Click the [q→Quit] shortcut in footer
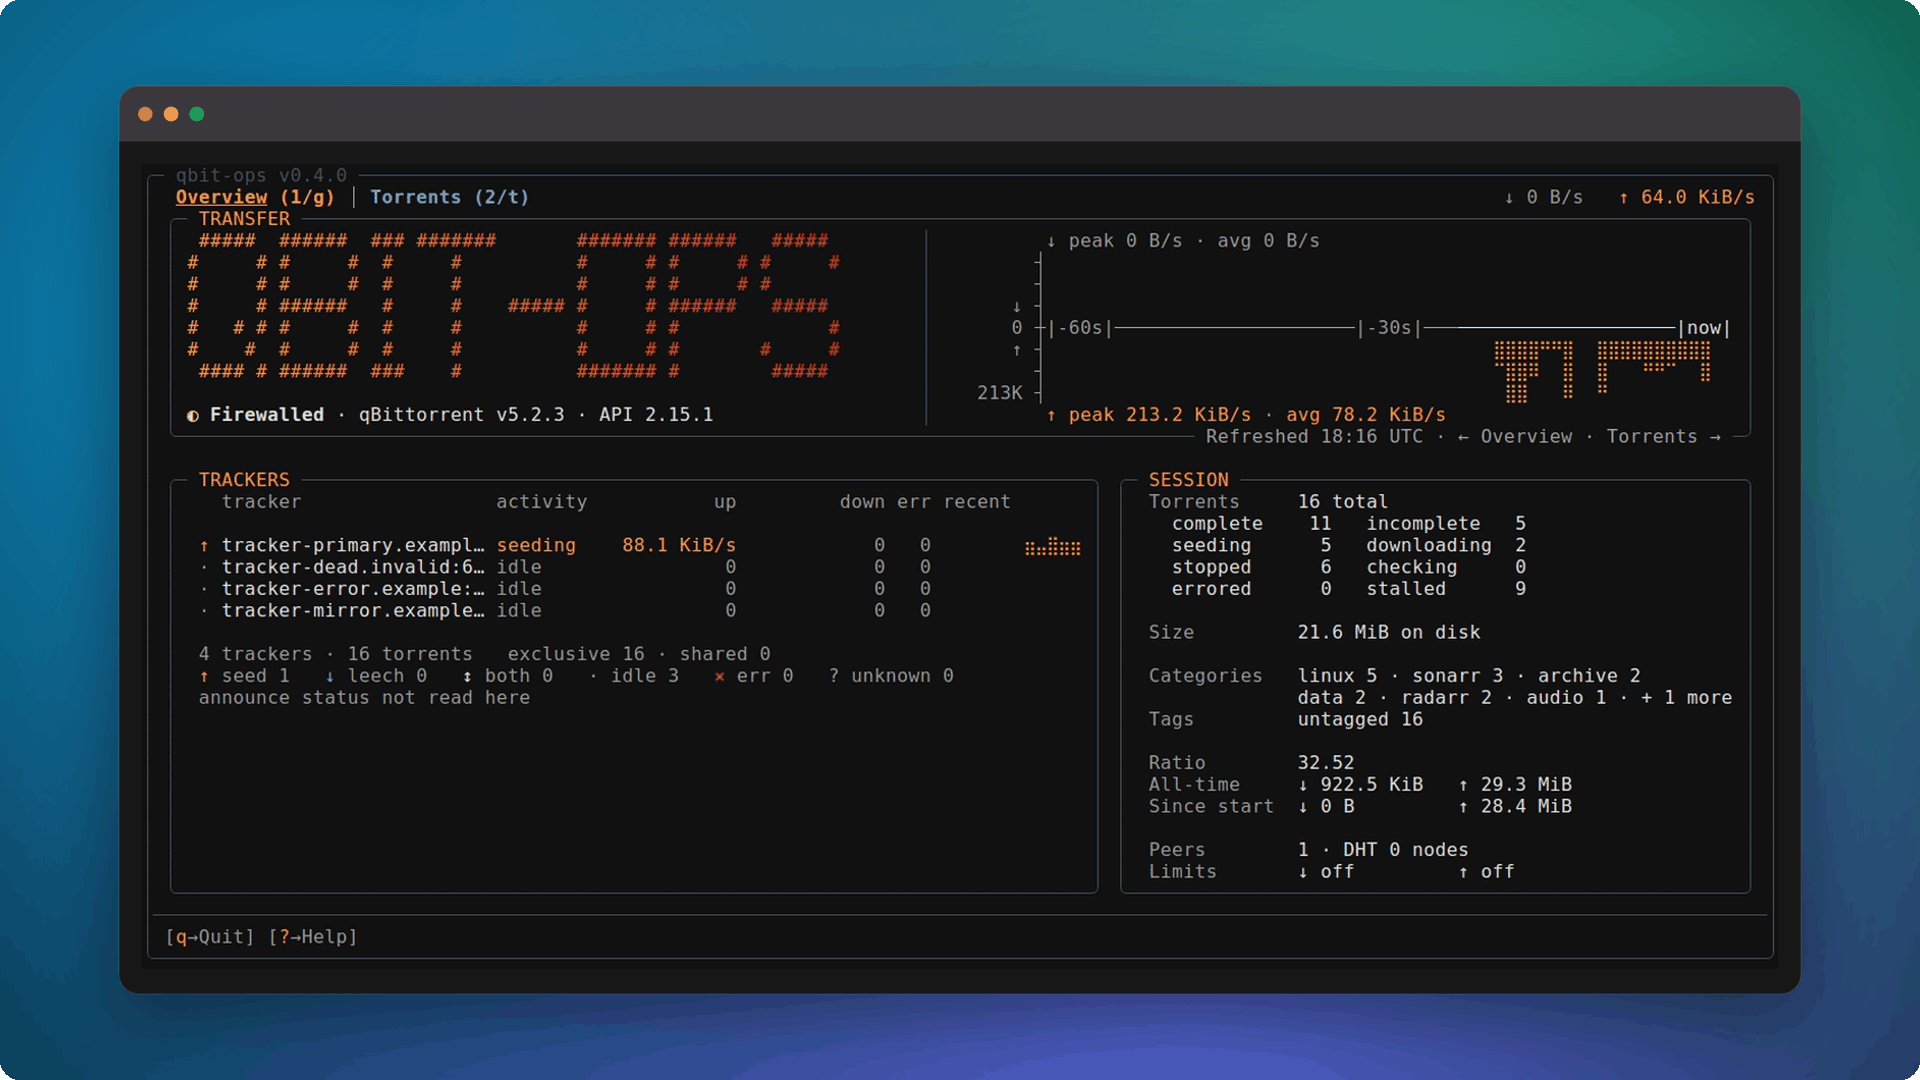 pos(210,937)
